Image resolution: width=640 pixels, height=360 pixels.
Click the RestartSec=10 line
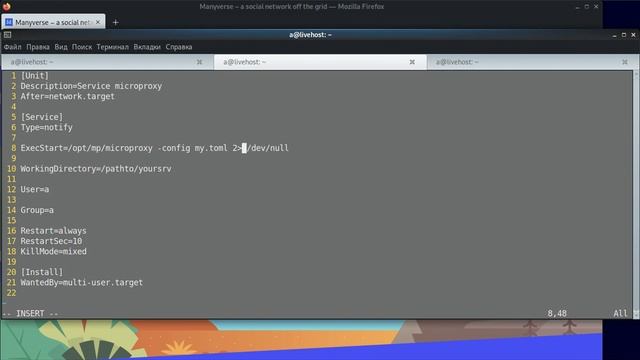[51, 241]
